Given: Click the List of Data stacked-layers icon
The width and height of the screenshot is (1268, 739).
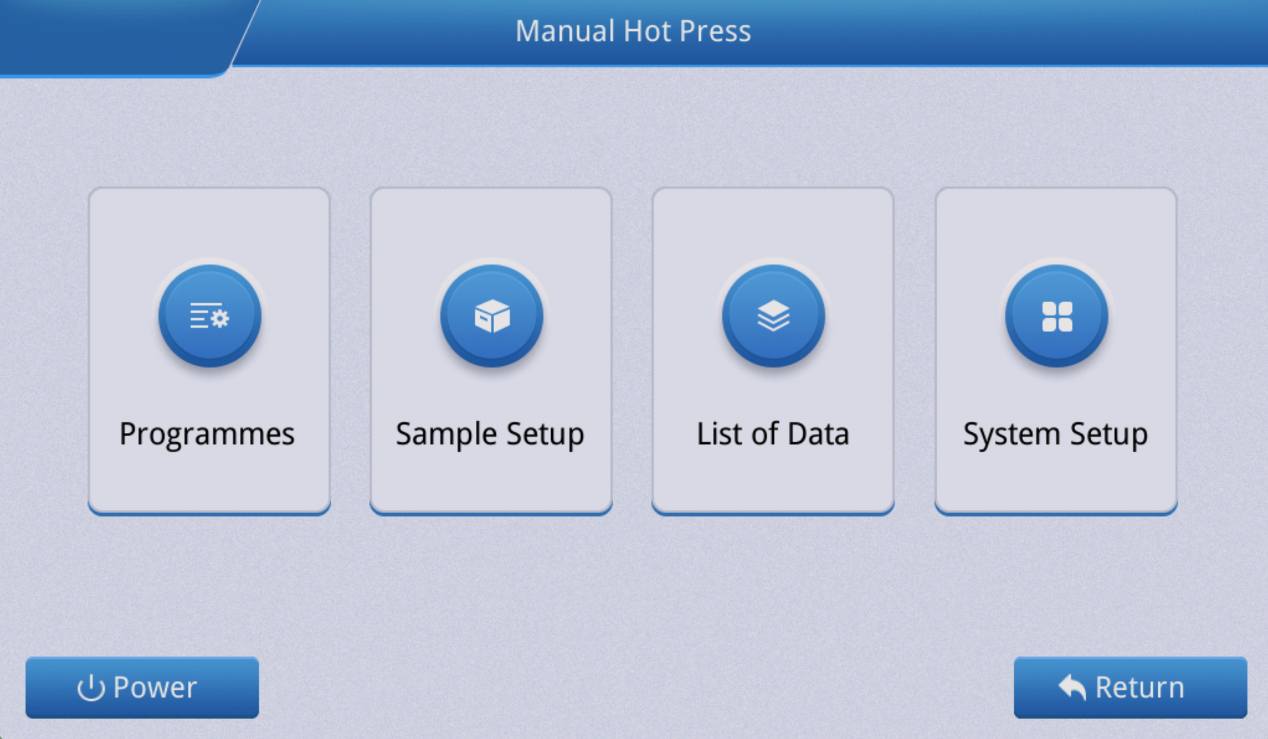Looking at the screenshot, I should (773, 317).
